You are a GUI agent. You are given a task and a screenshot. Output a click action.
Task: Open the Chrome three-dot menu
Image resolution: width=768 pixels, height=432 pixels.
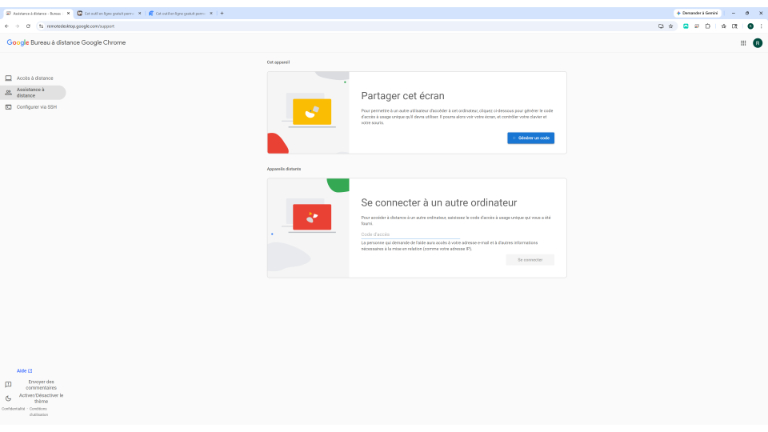[762, 26]
